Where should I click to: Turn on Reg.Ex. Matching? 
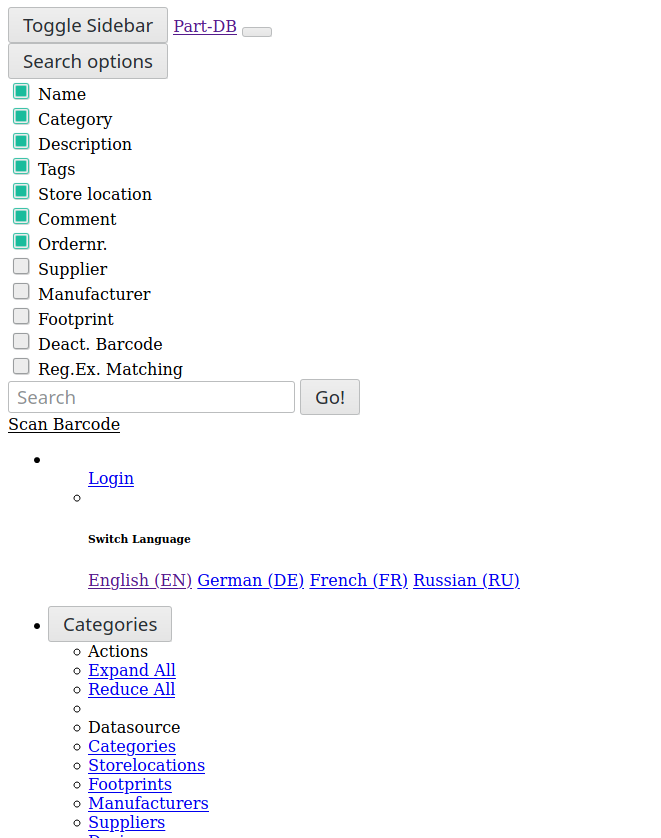click(x=21, y=367)
